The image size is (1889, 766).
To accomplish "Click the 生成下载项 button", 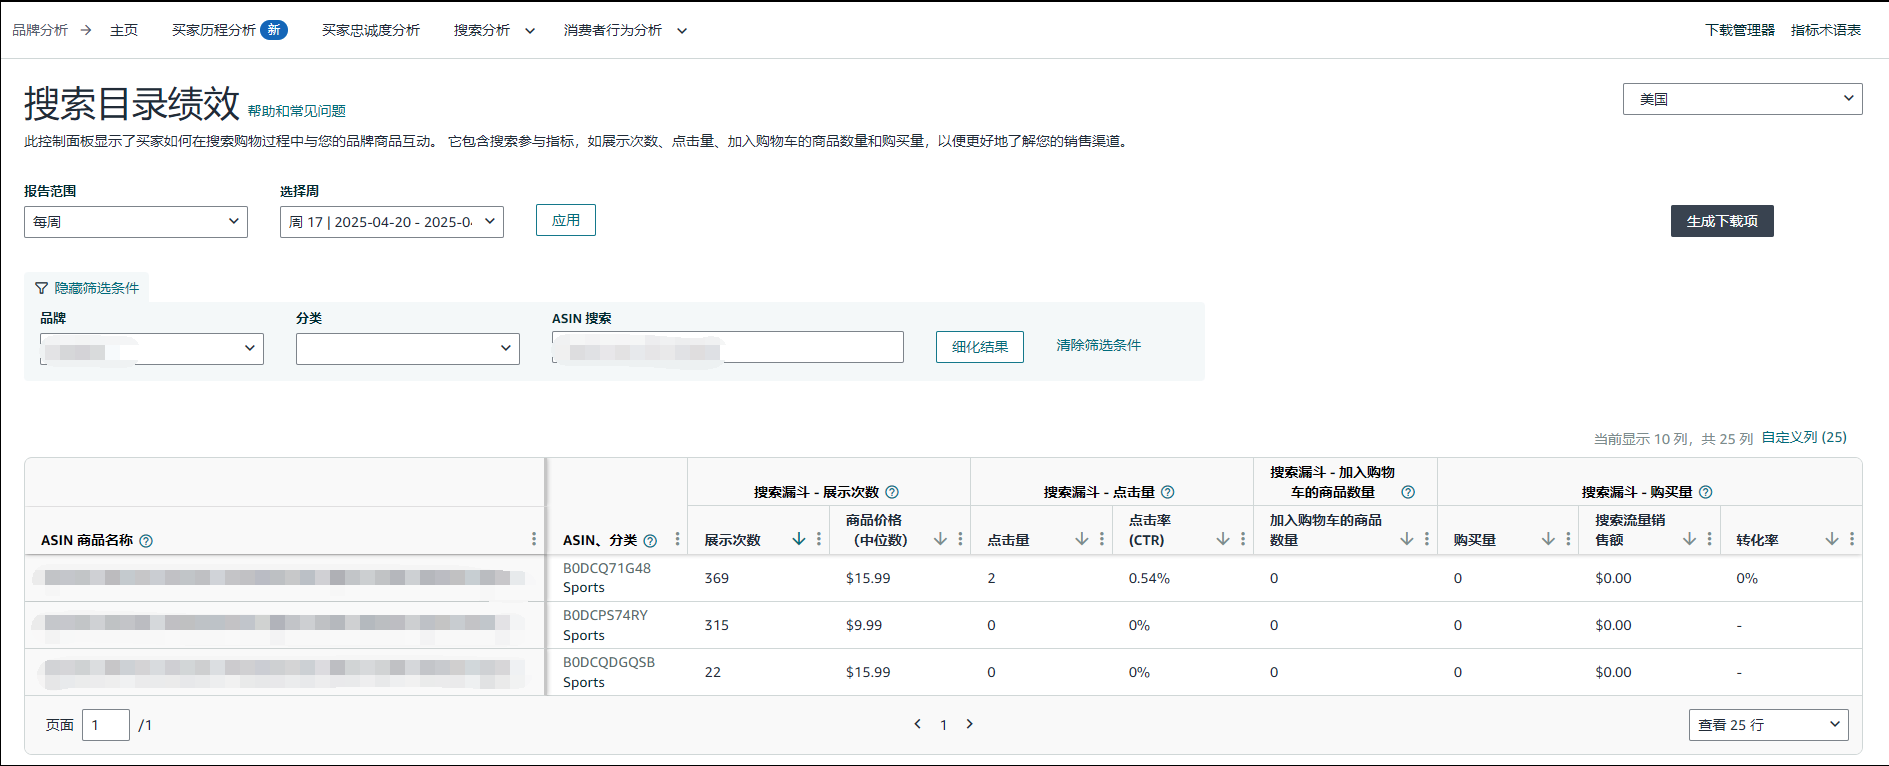I will tap(1722, 221).
